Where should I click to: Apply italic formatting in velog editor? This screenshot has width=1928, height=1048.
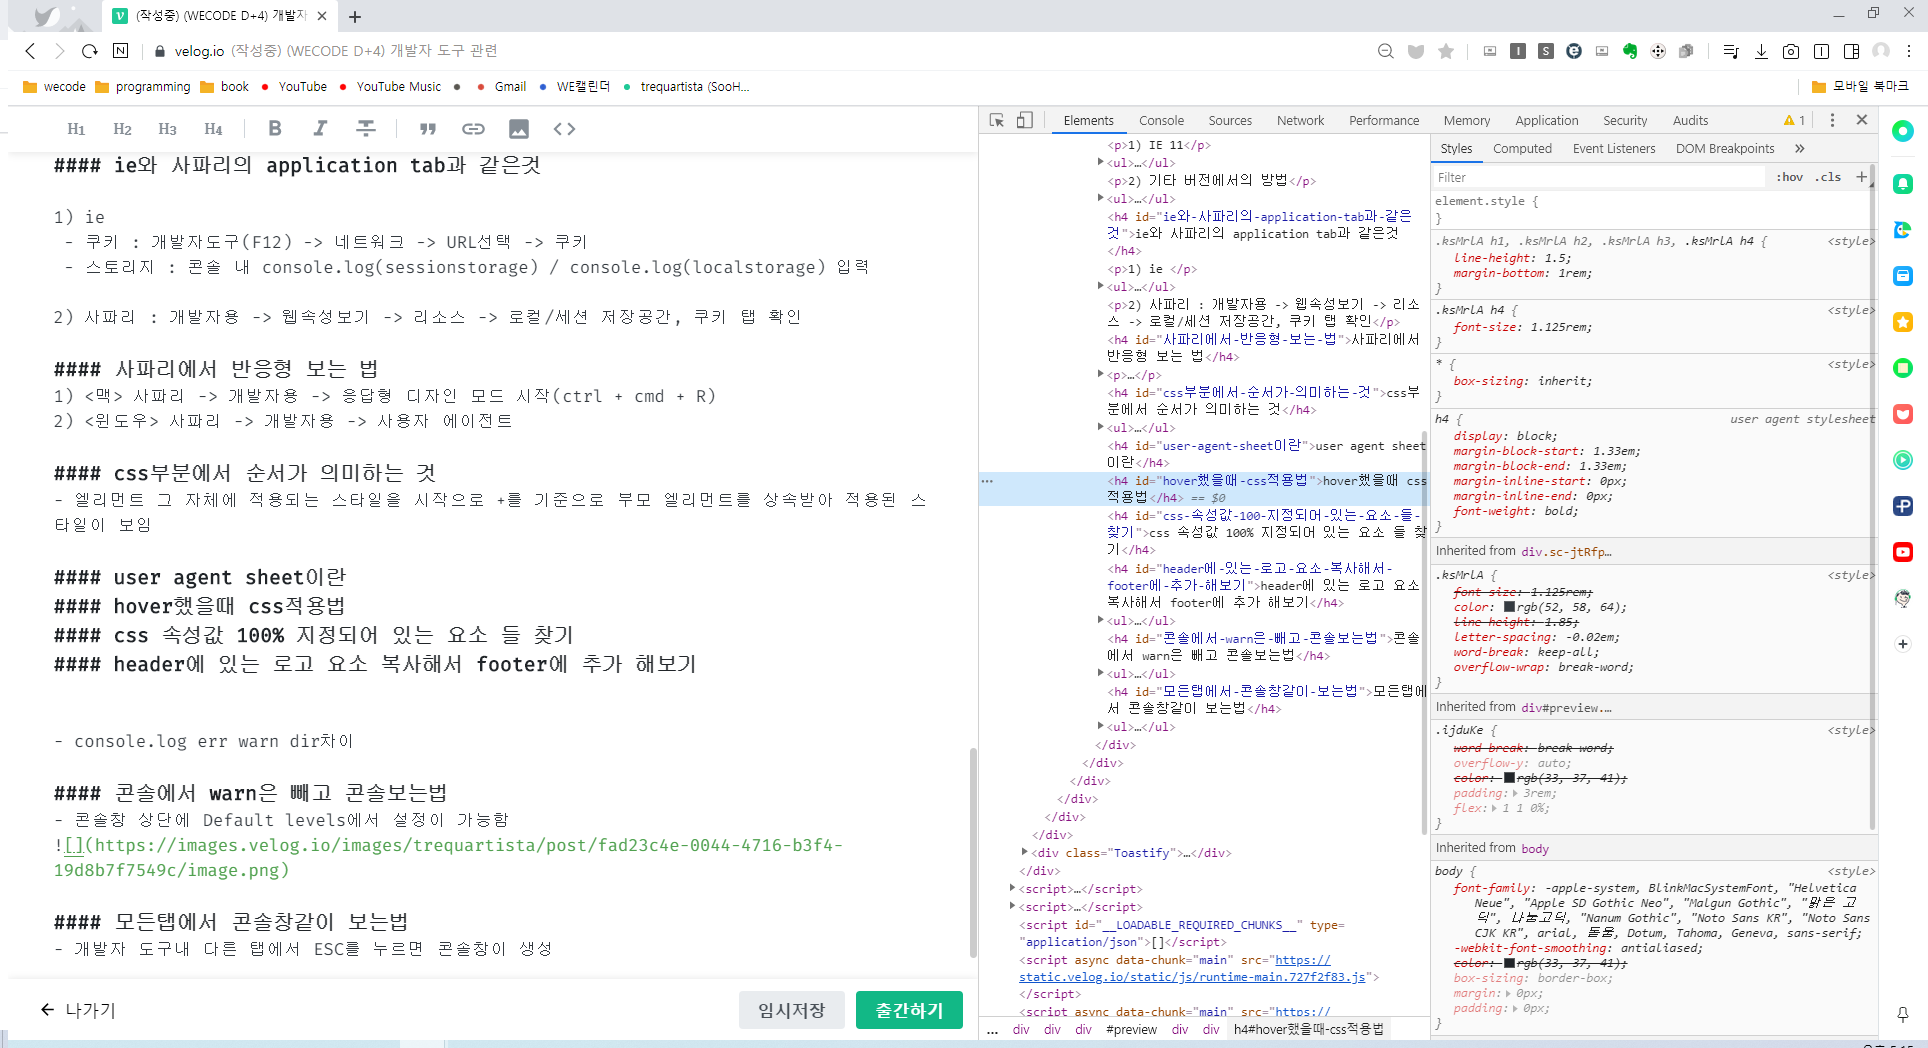click(320, 128)
